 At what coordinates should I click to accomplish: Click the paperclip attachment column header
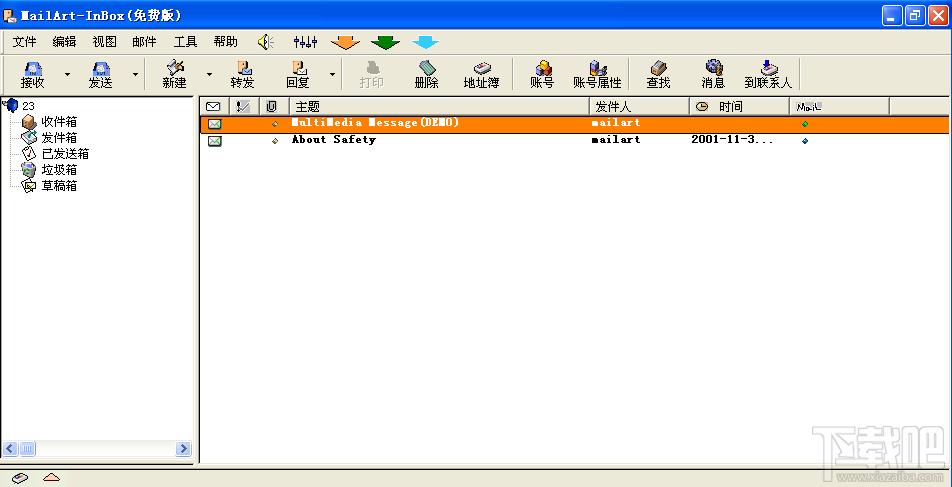pyautogui.click(x=272, y=107)
